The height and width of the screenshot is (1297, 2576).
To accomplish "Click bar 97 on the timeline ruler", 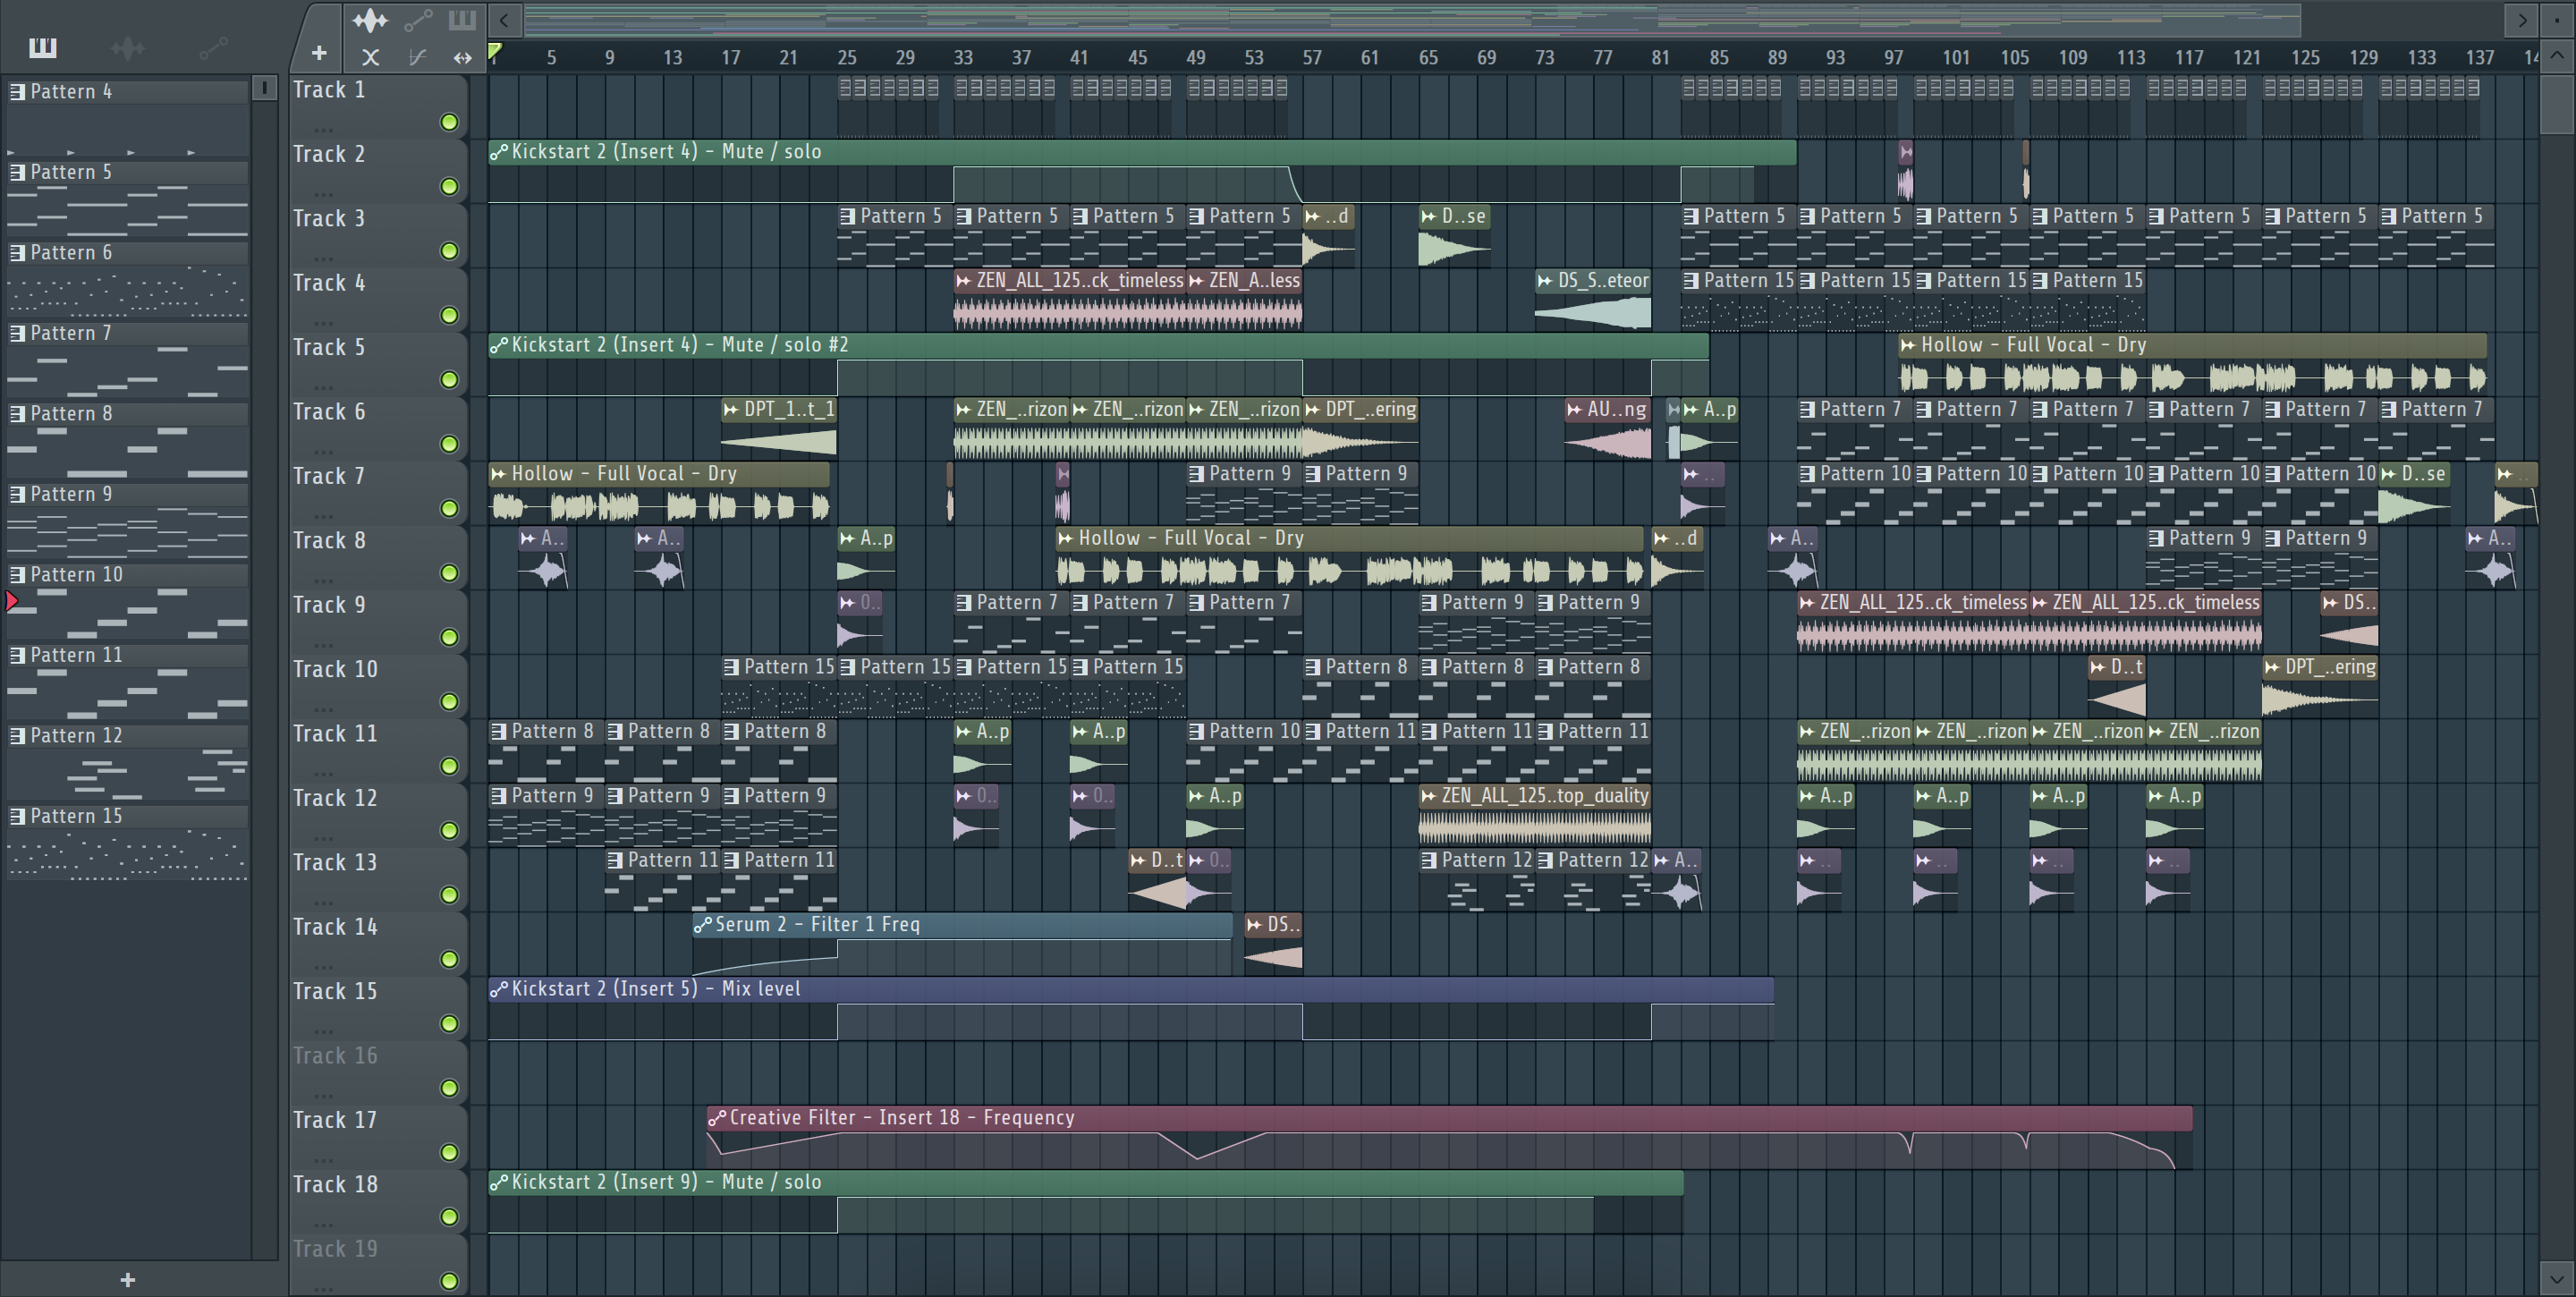I will 1893,58.
